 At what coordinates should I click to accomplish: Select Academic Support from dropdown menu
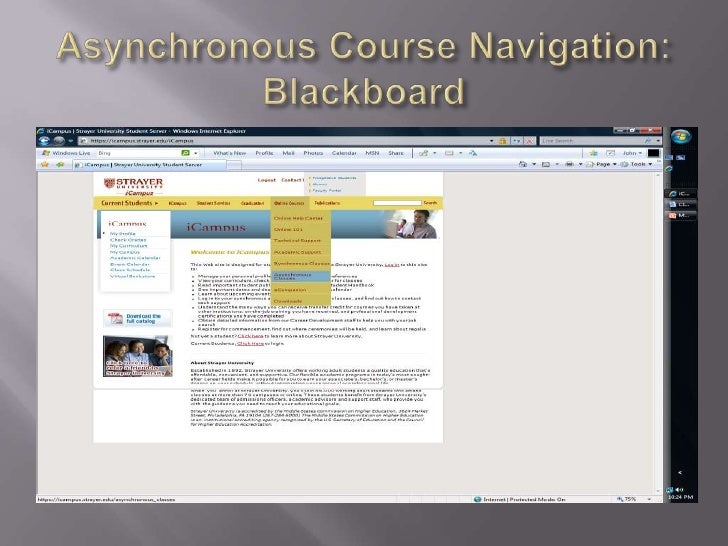(297, 252)
